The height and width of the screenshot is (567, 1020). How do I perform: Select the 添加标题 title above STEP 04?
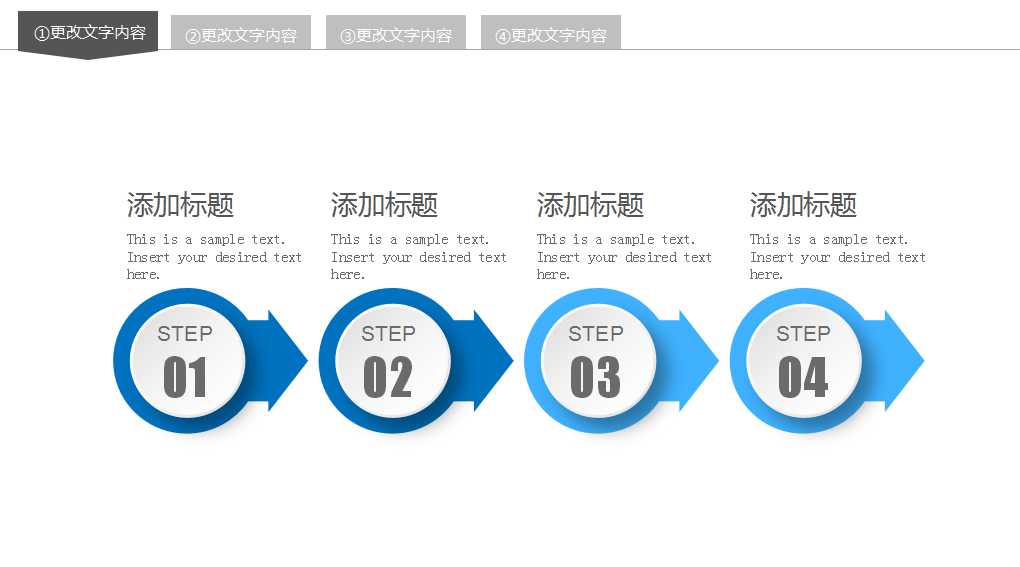[803, 205]
